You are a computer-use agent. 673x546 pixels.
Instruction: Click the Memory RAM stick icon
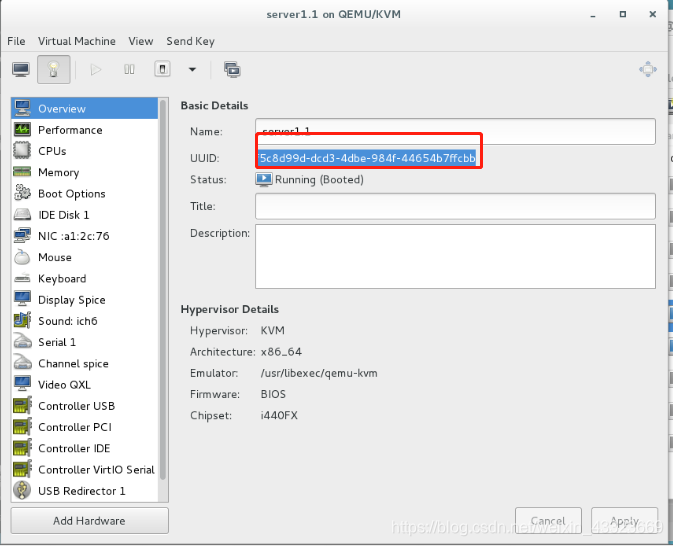[x=22, y=172]
